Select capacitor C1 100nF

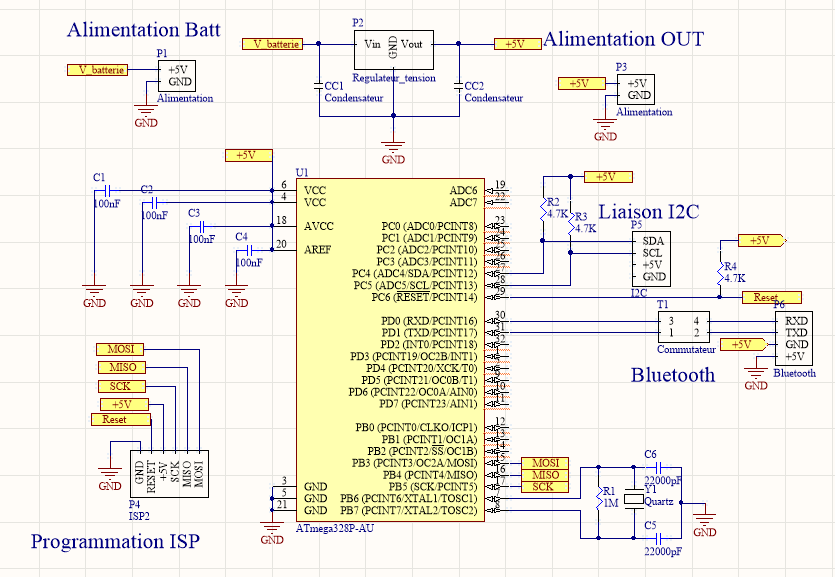(x=107, y=189)
